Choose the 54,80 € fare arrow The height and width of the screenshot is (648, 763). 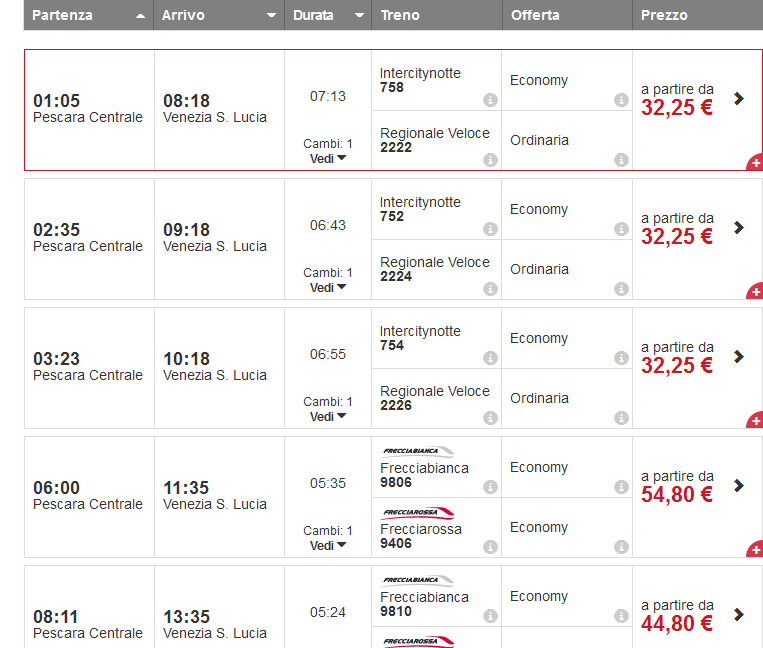(x=739, y=486)
